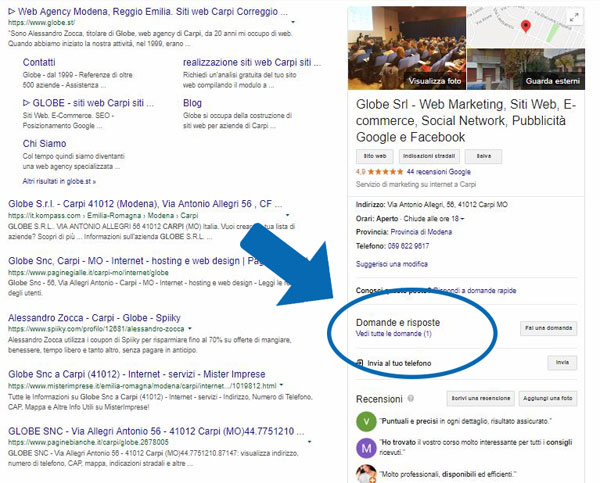Image resolution: width=600 pixels, height=483 pixels.
Task: Click the send-to-phone icon beside Invia al tuo telefono
Action: point(360,362)
